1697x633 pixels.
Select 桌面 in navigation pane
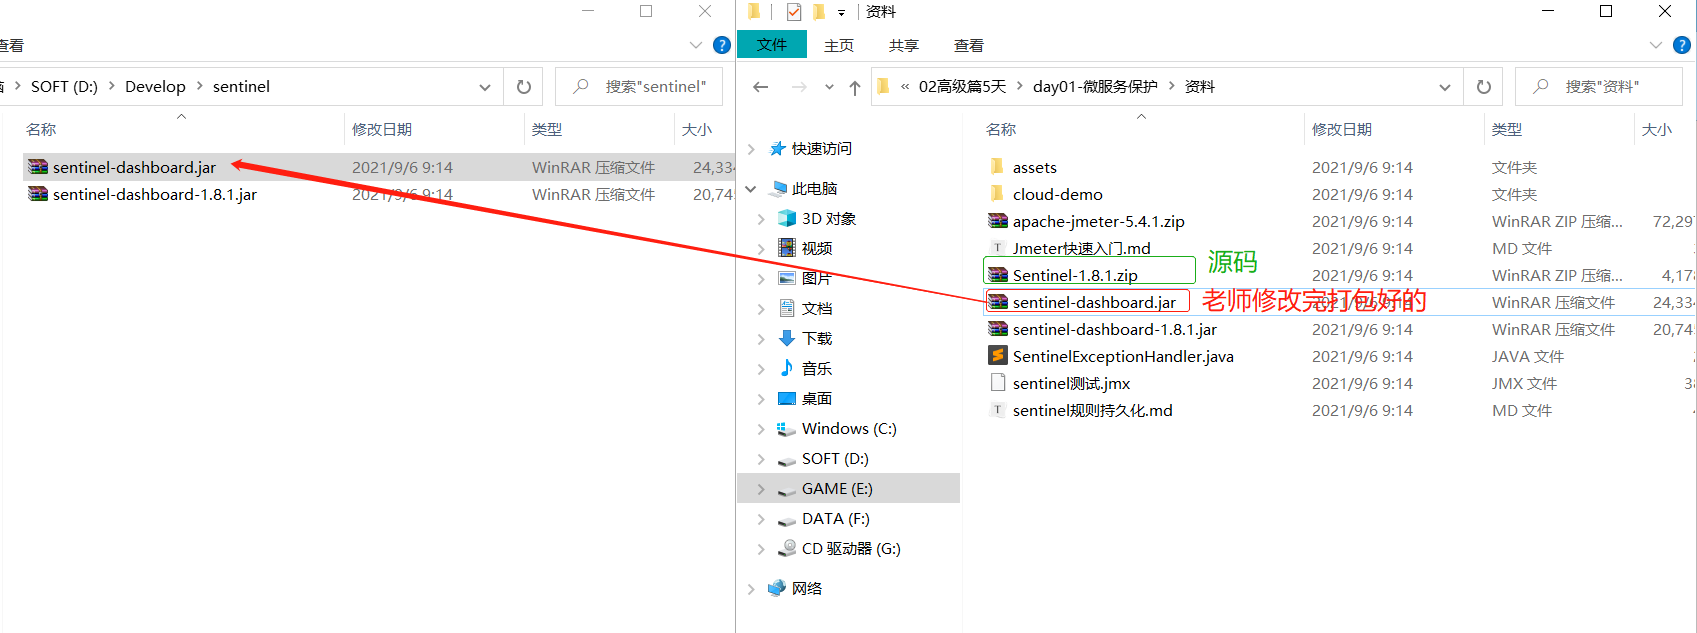pyautogui.click(x=817, y=398)
